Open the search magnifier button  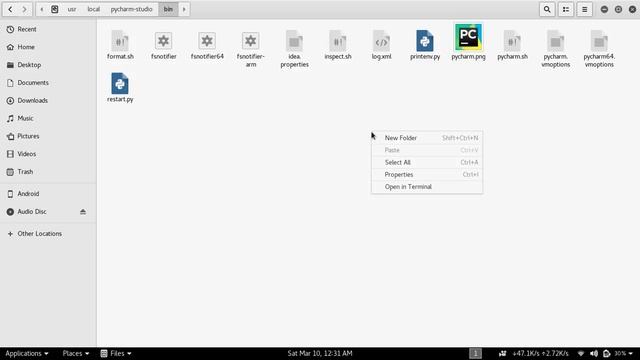click(x=547, y=9)
